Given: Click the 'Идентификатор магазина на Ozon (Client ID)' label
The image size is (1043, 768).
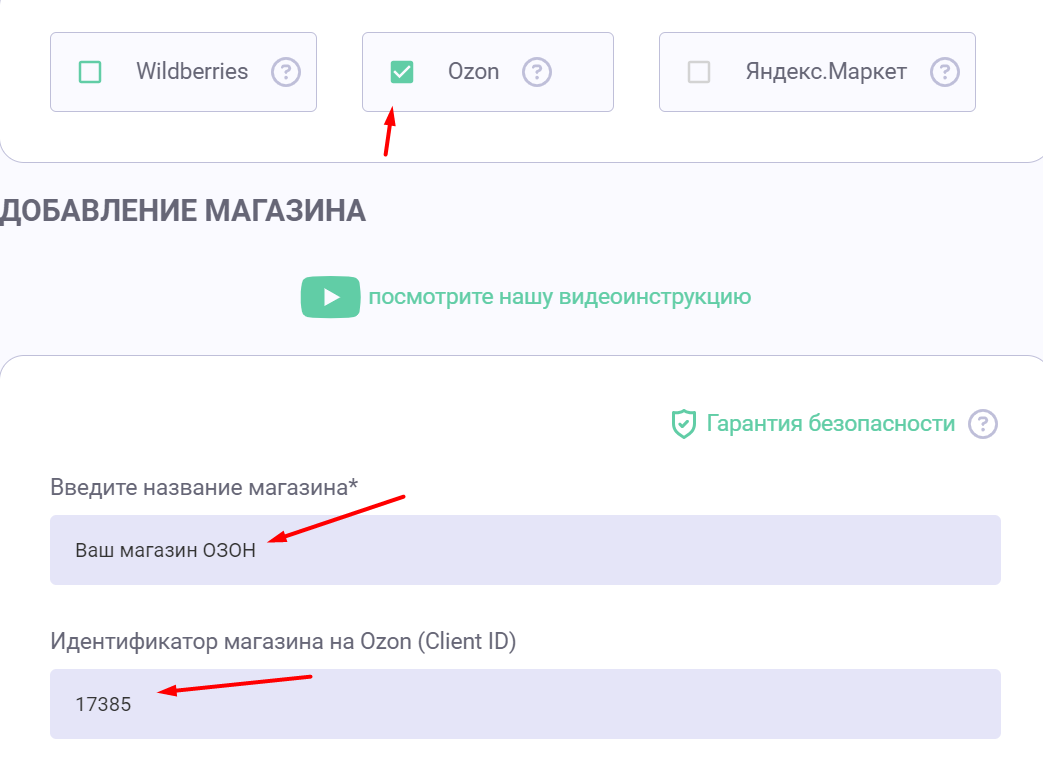Looking at the screenshot, I should coord(283,642).
